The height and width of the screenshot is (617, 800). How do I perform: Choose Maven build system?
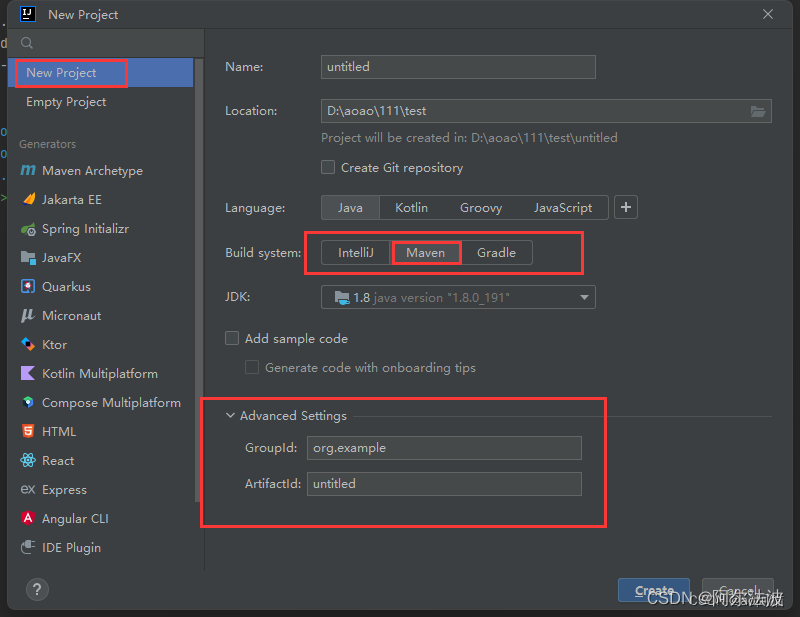point(426,253)
